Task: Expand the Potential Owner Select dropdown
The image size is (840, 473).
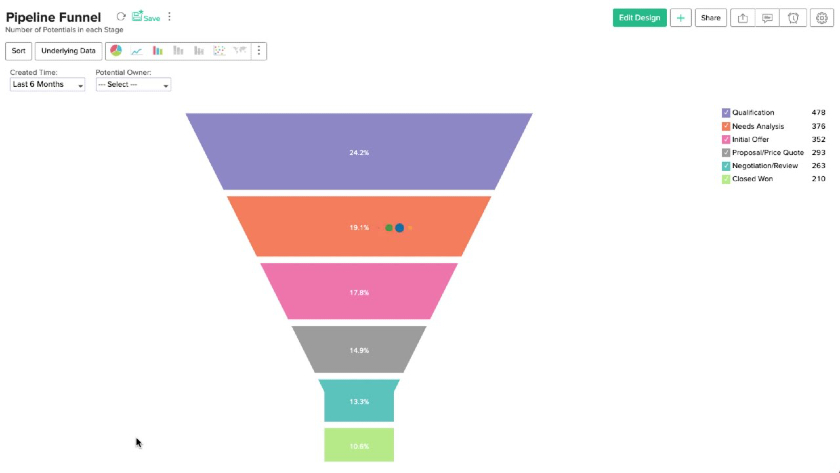Action: [133, 85]
